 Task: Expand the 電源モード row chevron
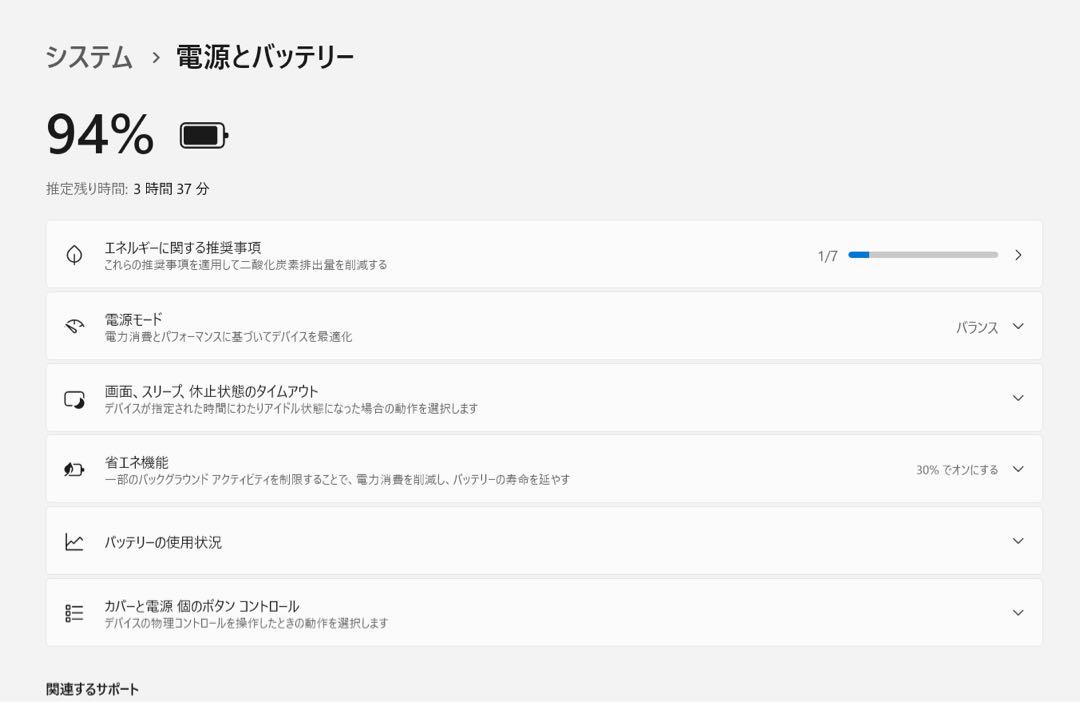coord(1018,327)
